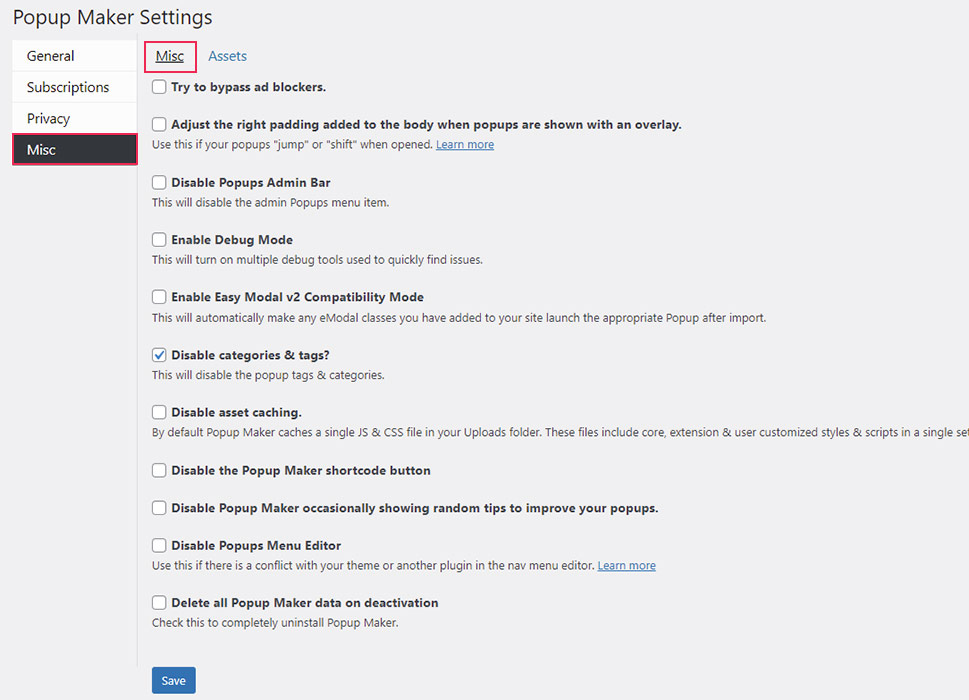Open Learn more link about padding
Image resolution: width=969 pixels, height=700 pixels.
click(x=465, y=145)
